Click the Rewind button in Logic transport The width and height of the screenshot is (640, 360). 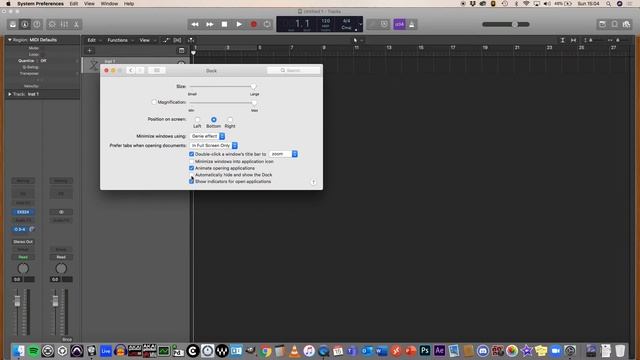[195, 24]
